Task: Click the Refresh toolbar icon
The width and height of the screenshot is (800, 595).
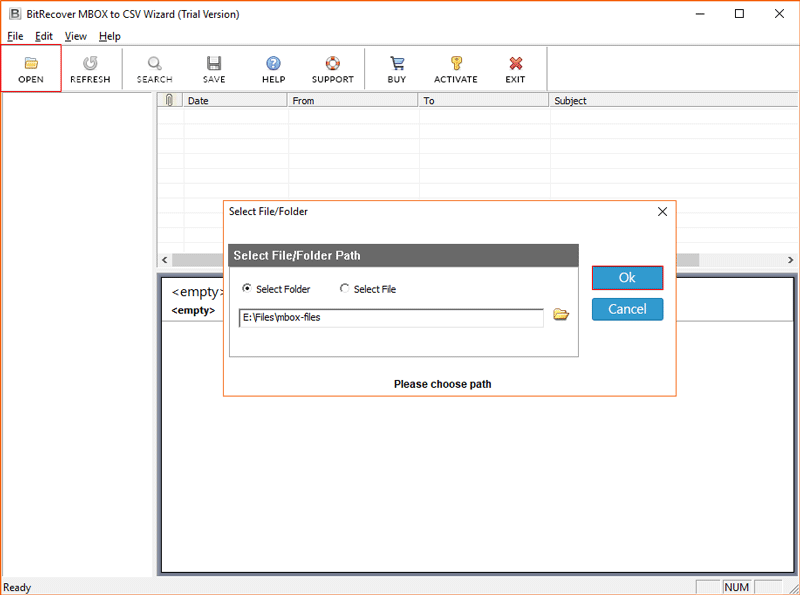Action: (x=90, y=63)
